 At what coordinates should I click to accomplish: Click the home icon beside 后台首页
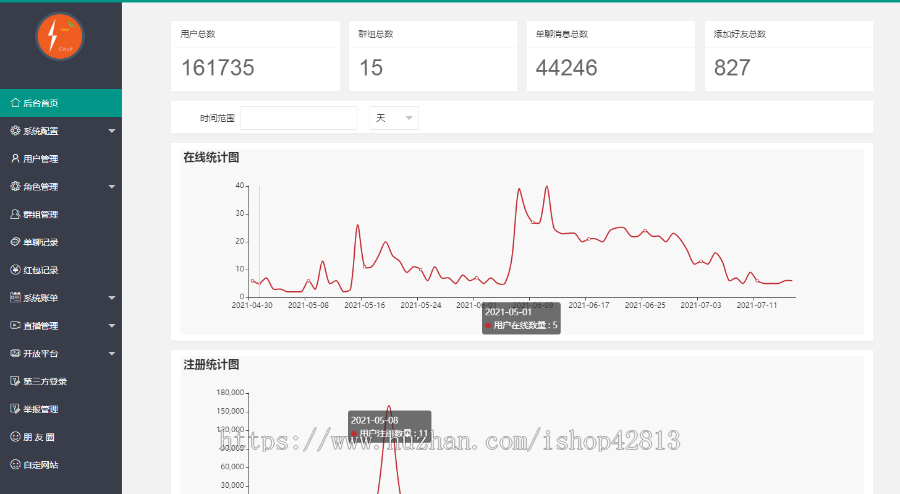[x=15, y=103]
